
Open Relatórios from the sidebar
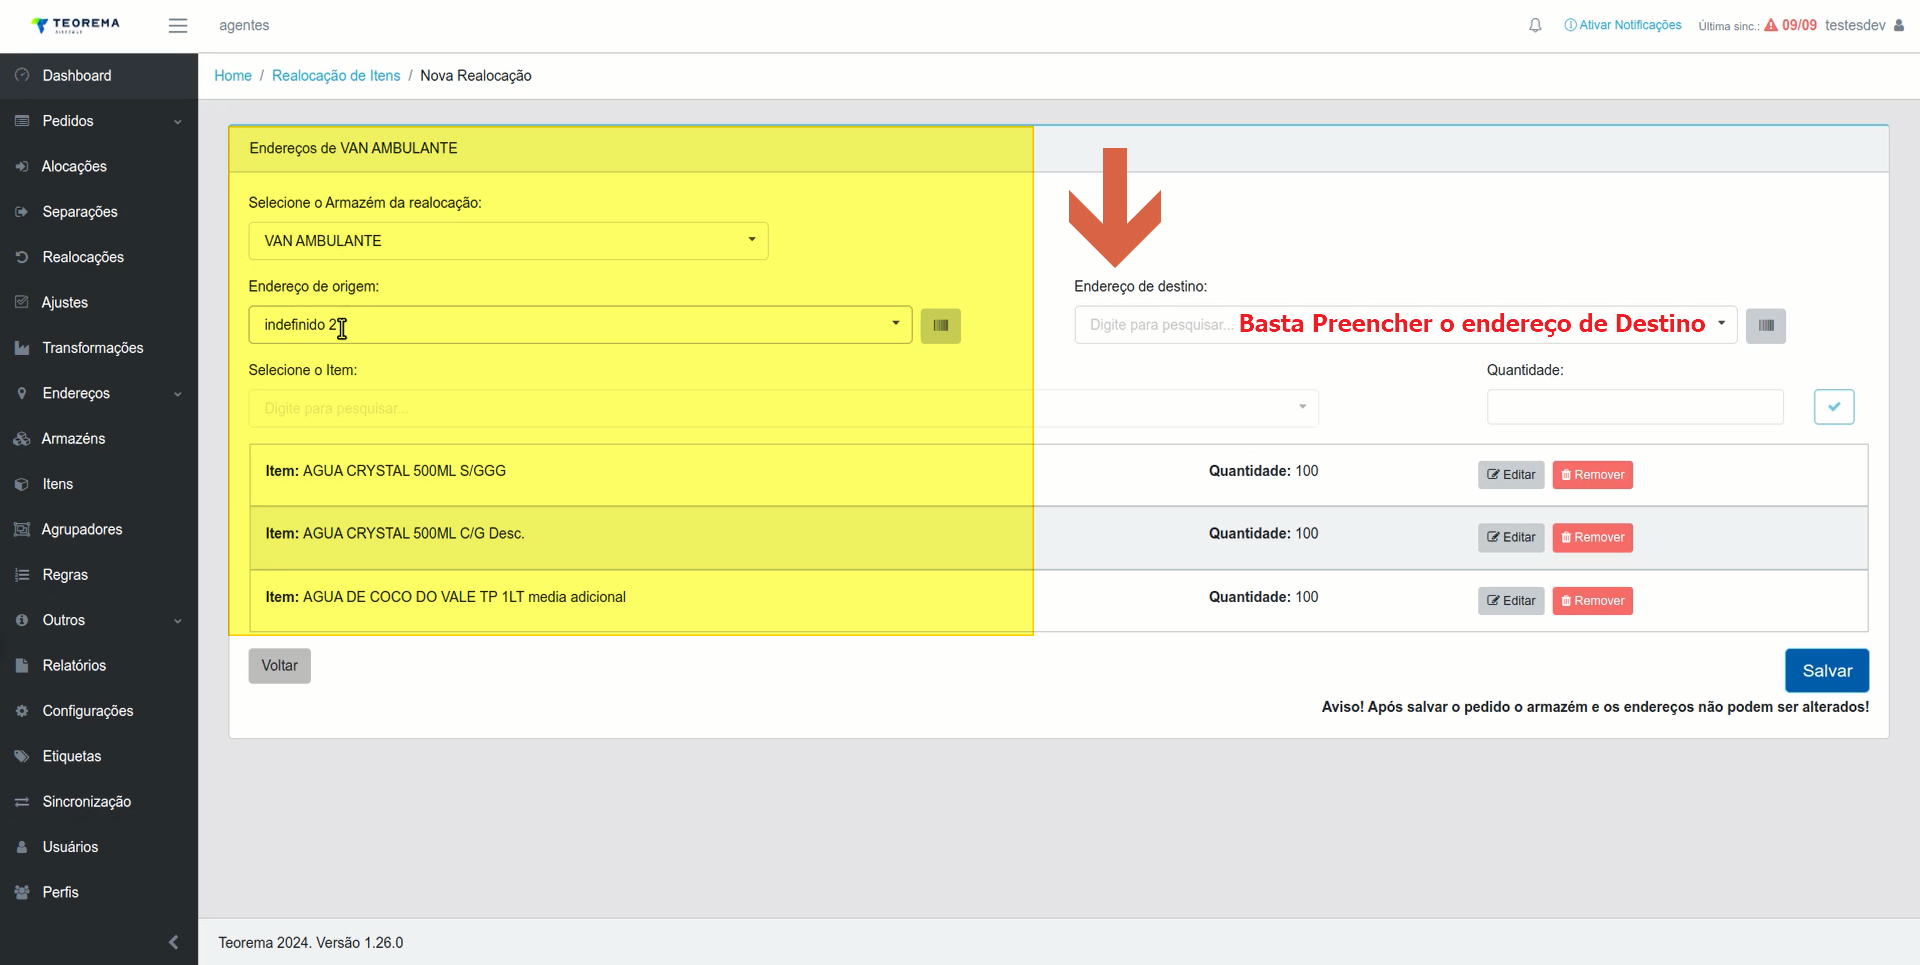coord(99,665)
